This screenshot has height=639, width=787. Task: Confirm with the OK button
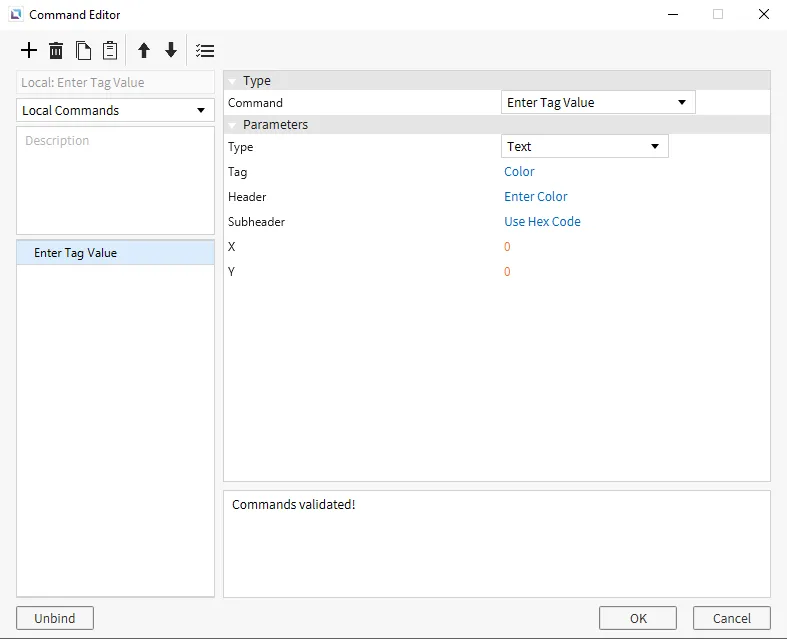[638, 618]
